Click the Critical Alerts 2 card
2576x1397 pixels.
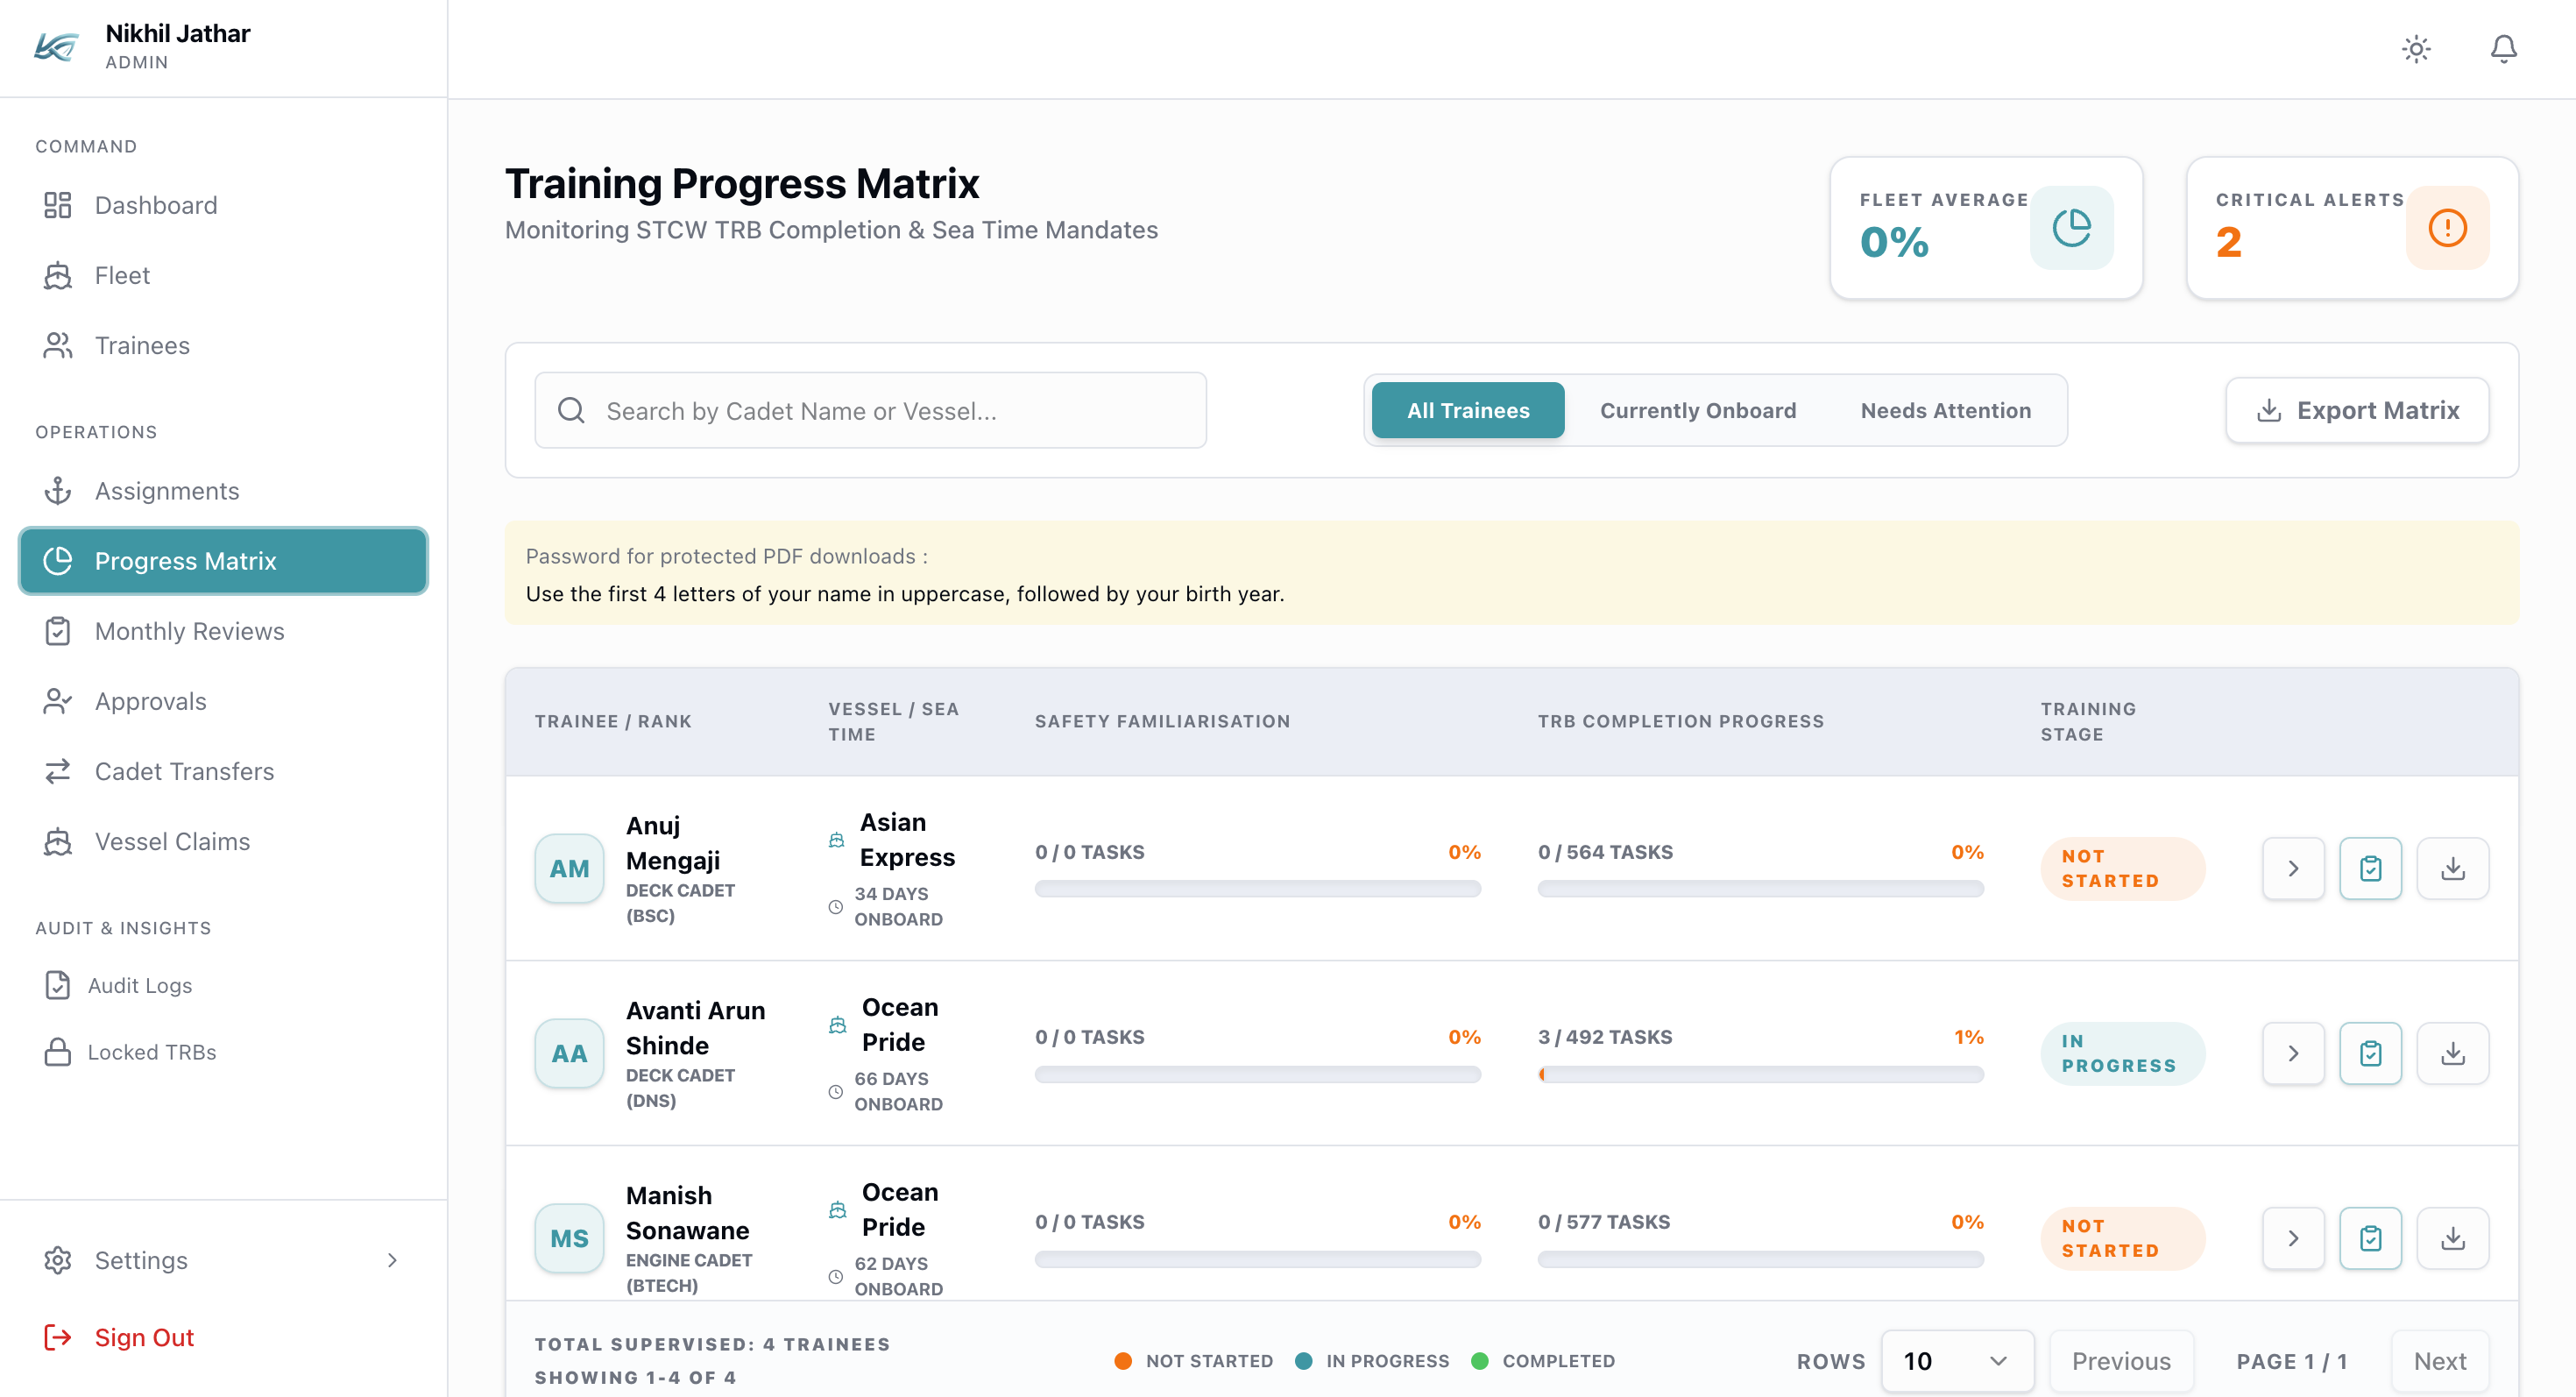point(2352,228)
